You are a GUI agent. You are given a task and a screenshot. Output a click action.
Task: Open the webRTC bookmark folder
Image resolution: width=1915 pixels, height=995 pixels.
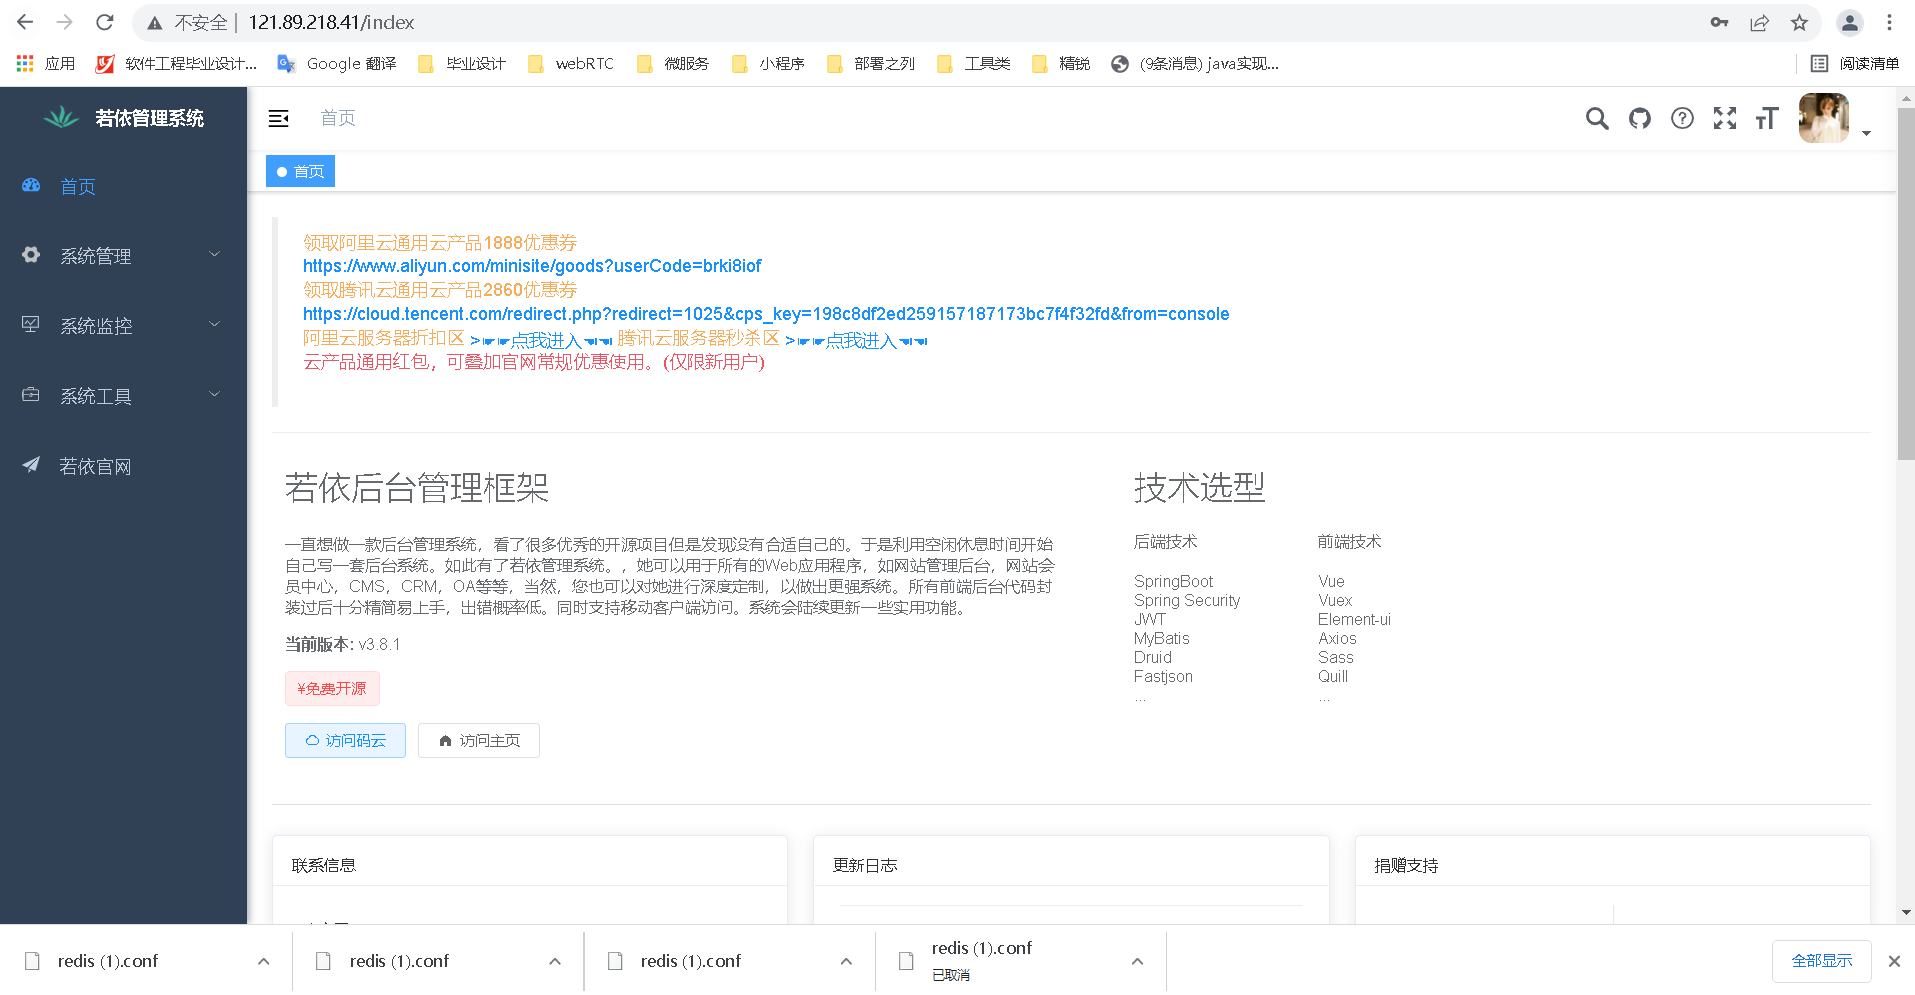pos(571,63)
